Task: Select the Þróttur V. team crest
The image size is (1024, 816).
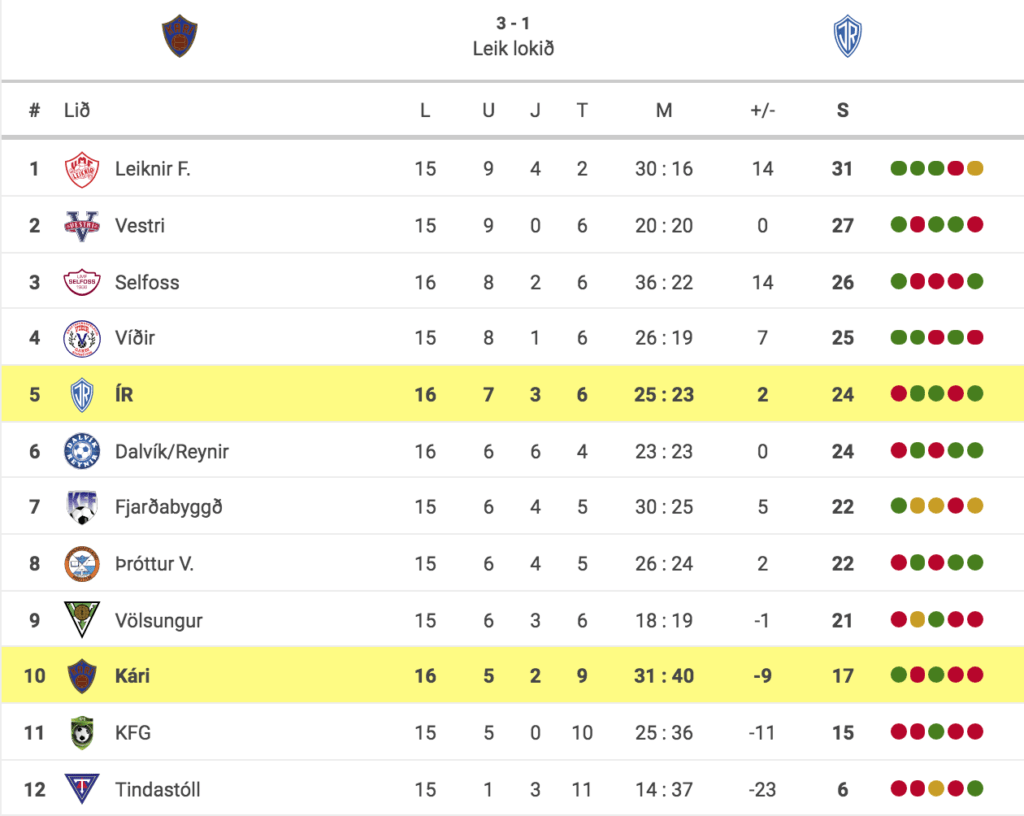Action: [x=82, y=564]
